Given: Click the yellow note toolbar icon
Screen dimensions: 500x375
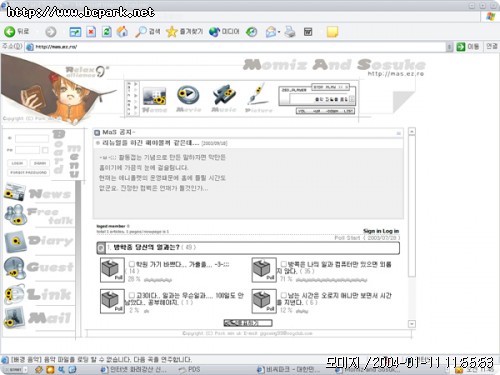Looking at the screenshot, I should (x=332, y=32).
